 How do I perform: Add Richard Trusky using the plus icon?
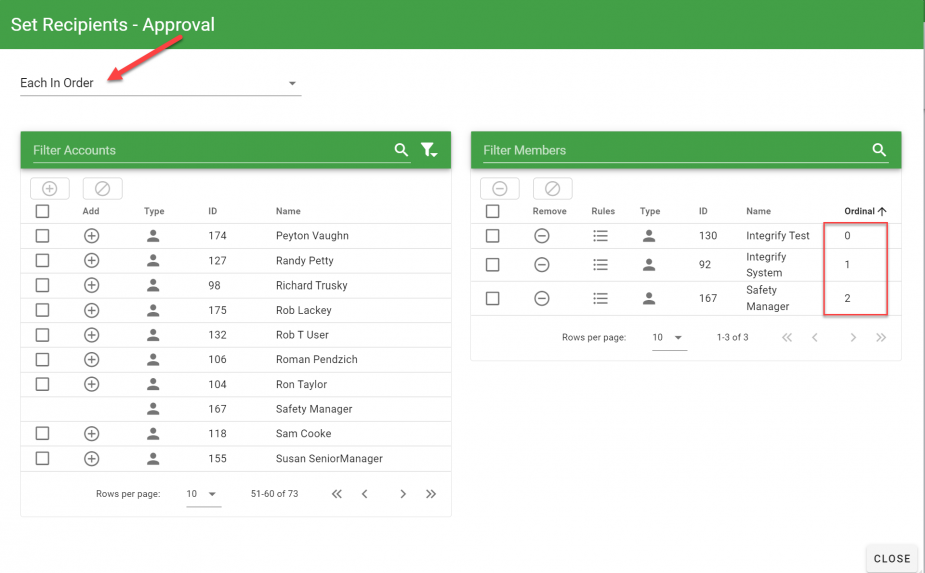coord(91,285)
